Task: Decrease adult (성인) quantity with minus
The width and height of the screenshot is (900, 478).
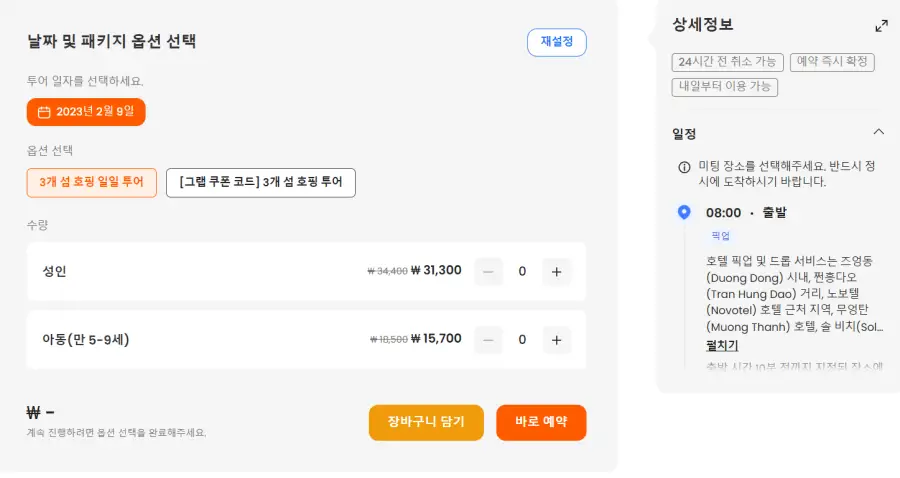Action: 488,271
